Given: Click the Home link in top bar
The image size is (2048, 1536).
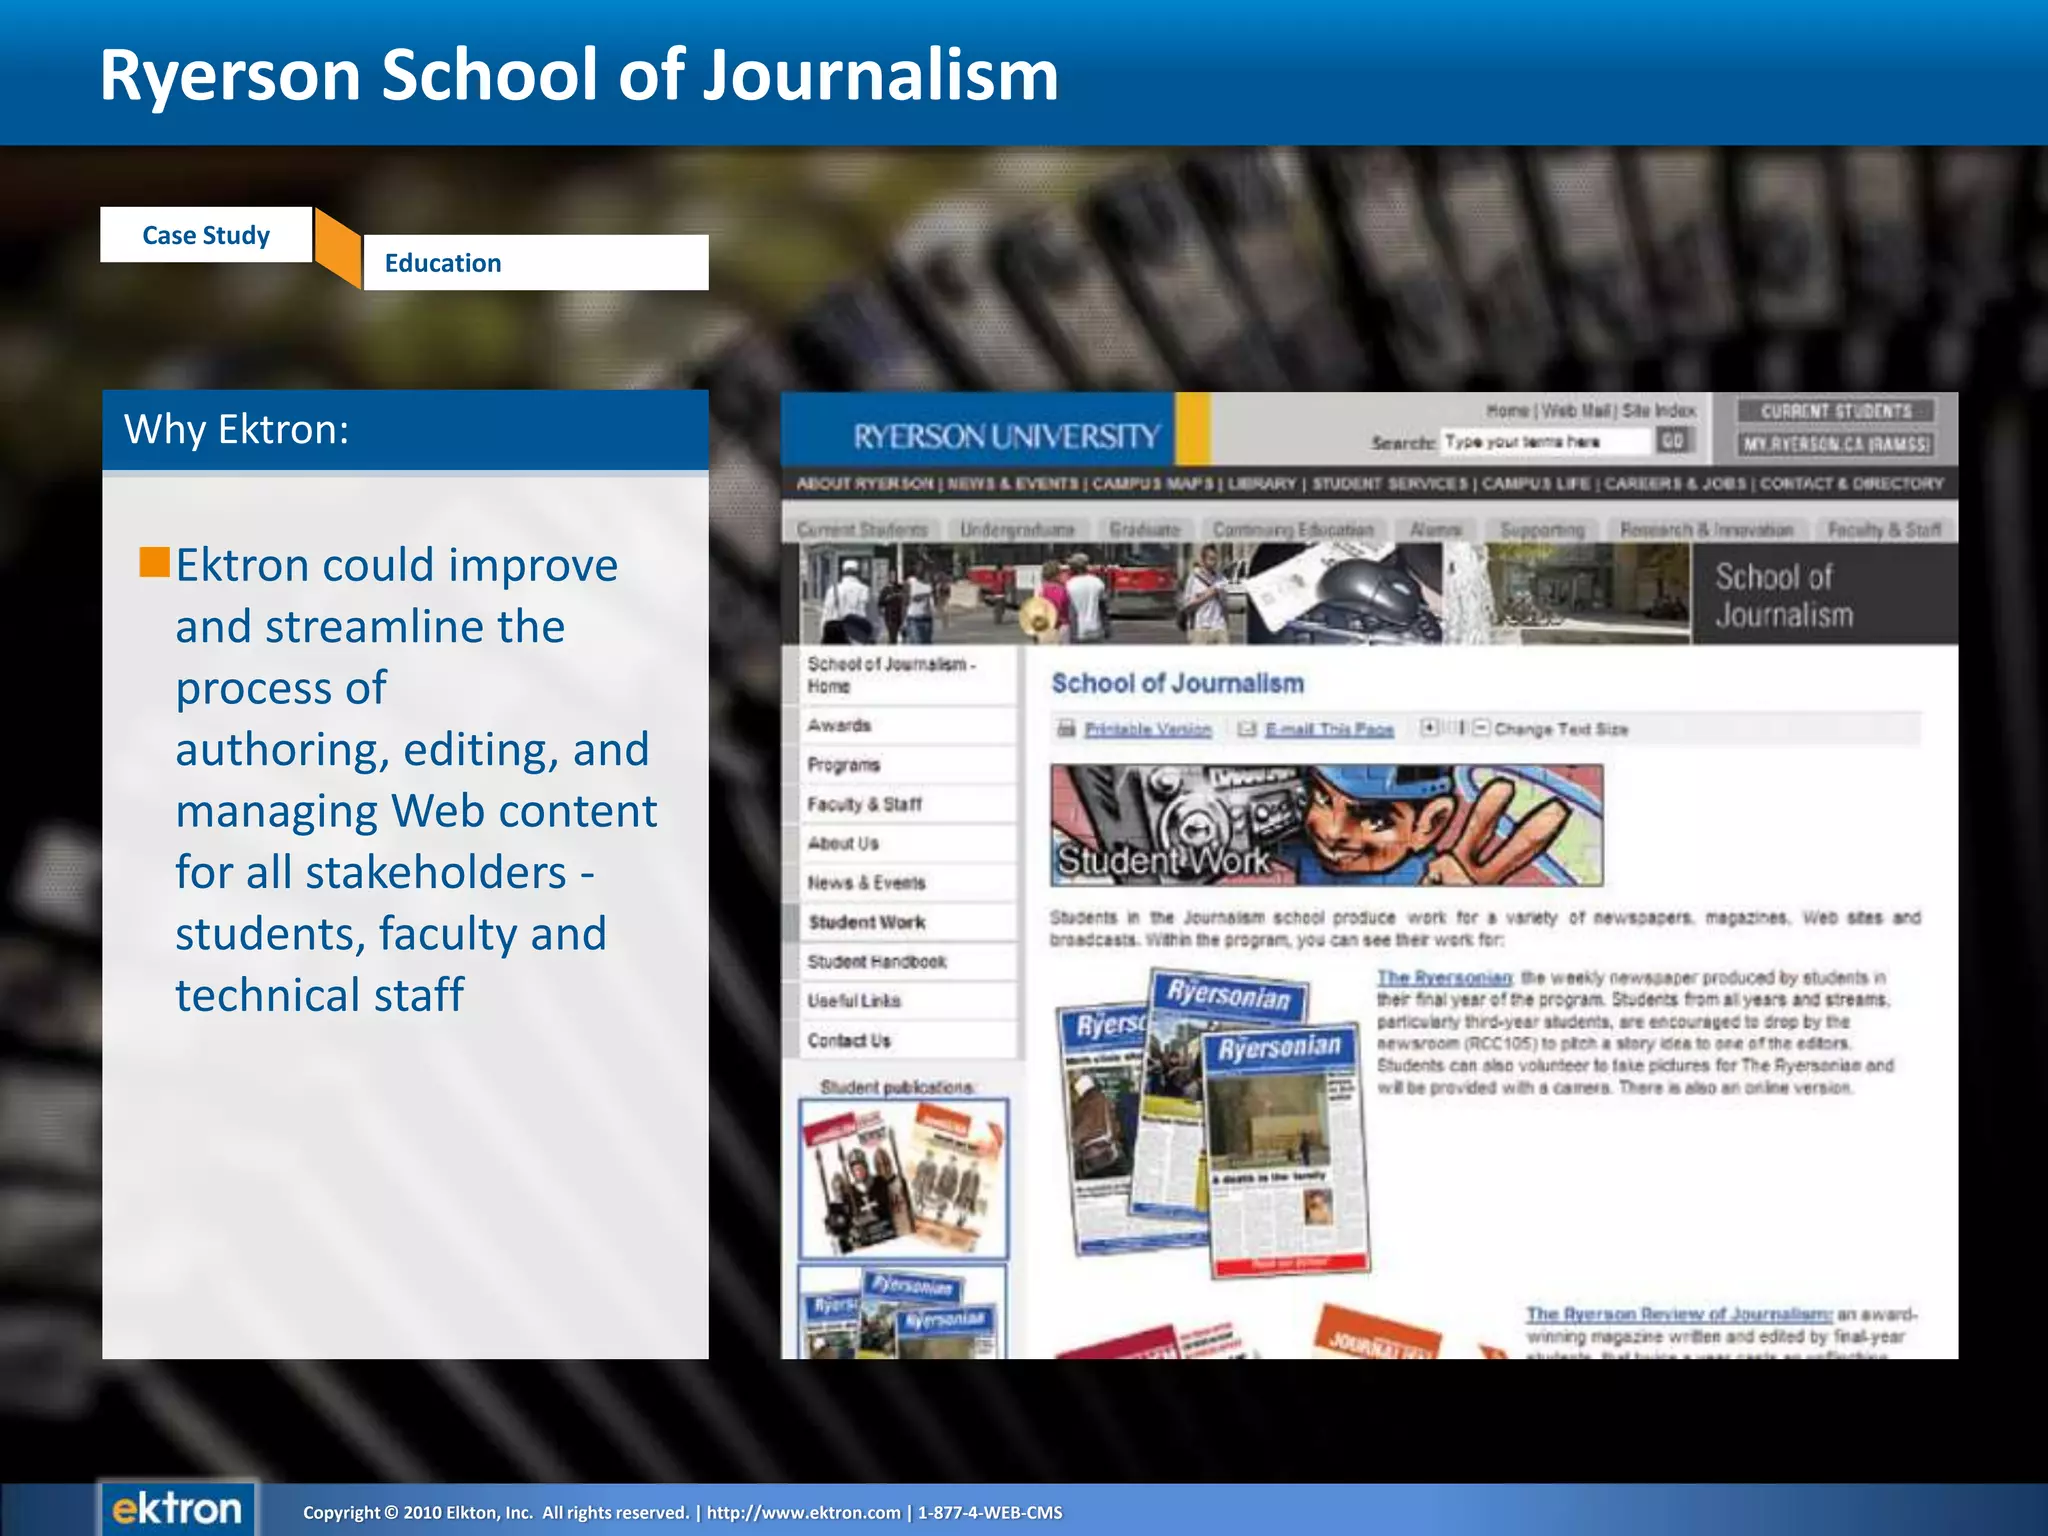Looking at the screenshot, I should pos(1507,410).
